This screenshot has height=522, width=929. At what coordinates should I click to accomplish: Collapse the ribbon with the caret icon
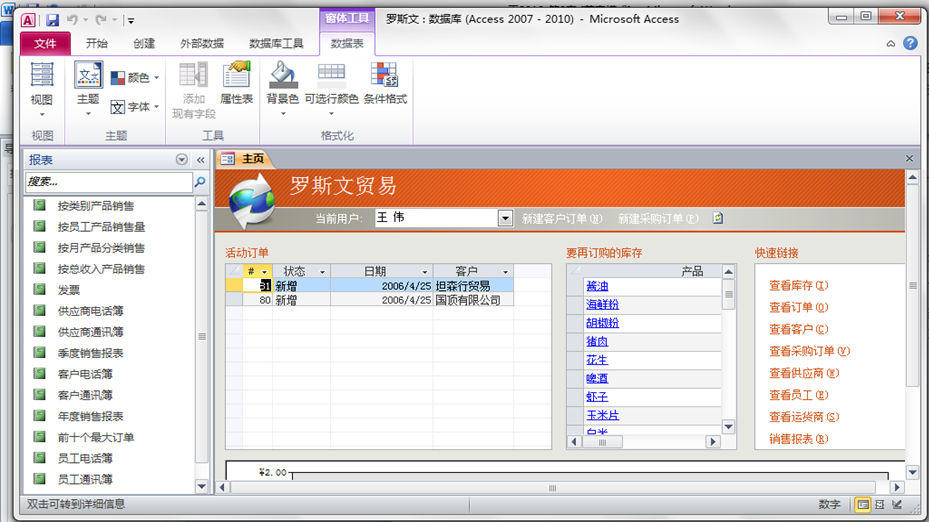(890, 44)
